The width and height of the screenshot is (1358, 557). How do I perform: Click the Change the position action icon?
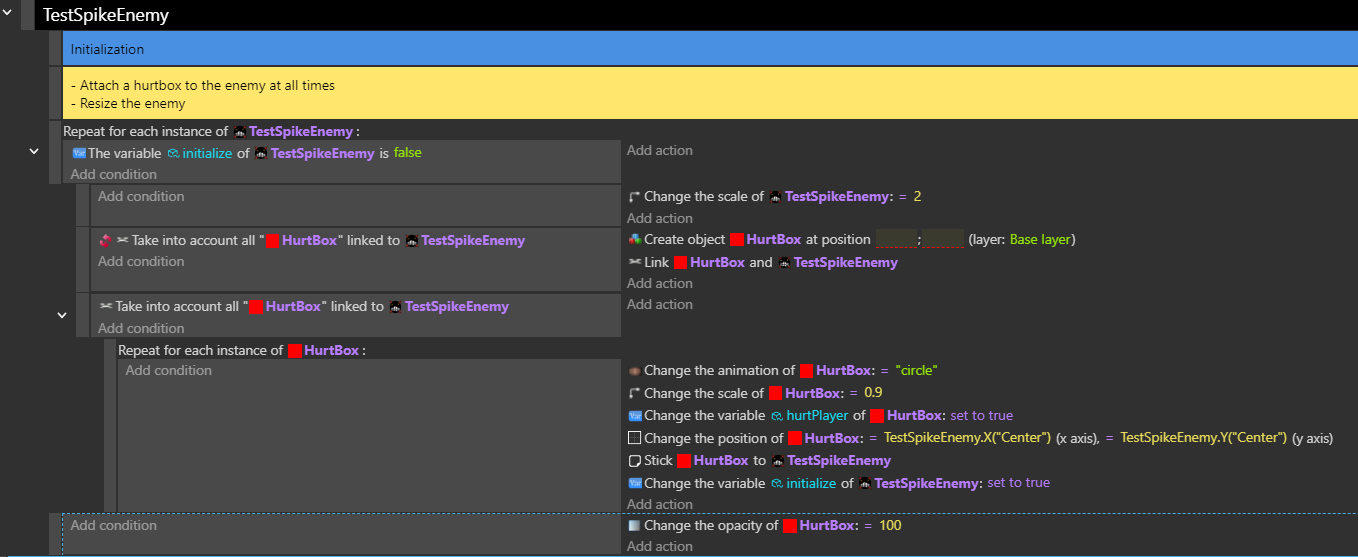[x=634, y=438]
